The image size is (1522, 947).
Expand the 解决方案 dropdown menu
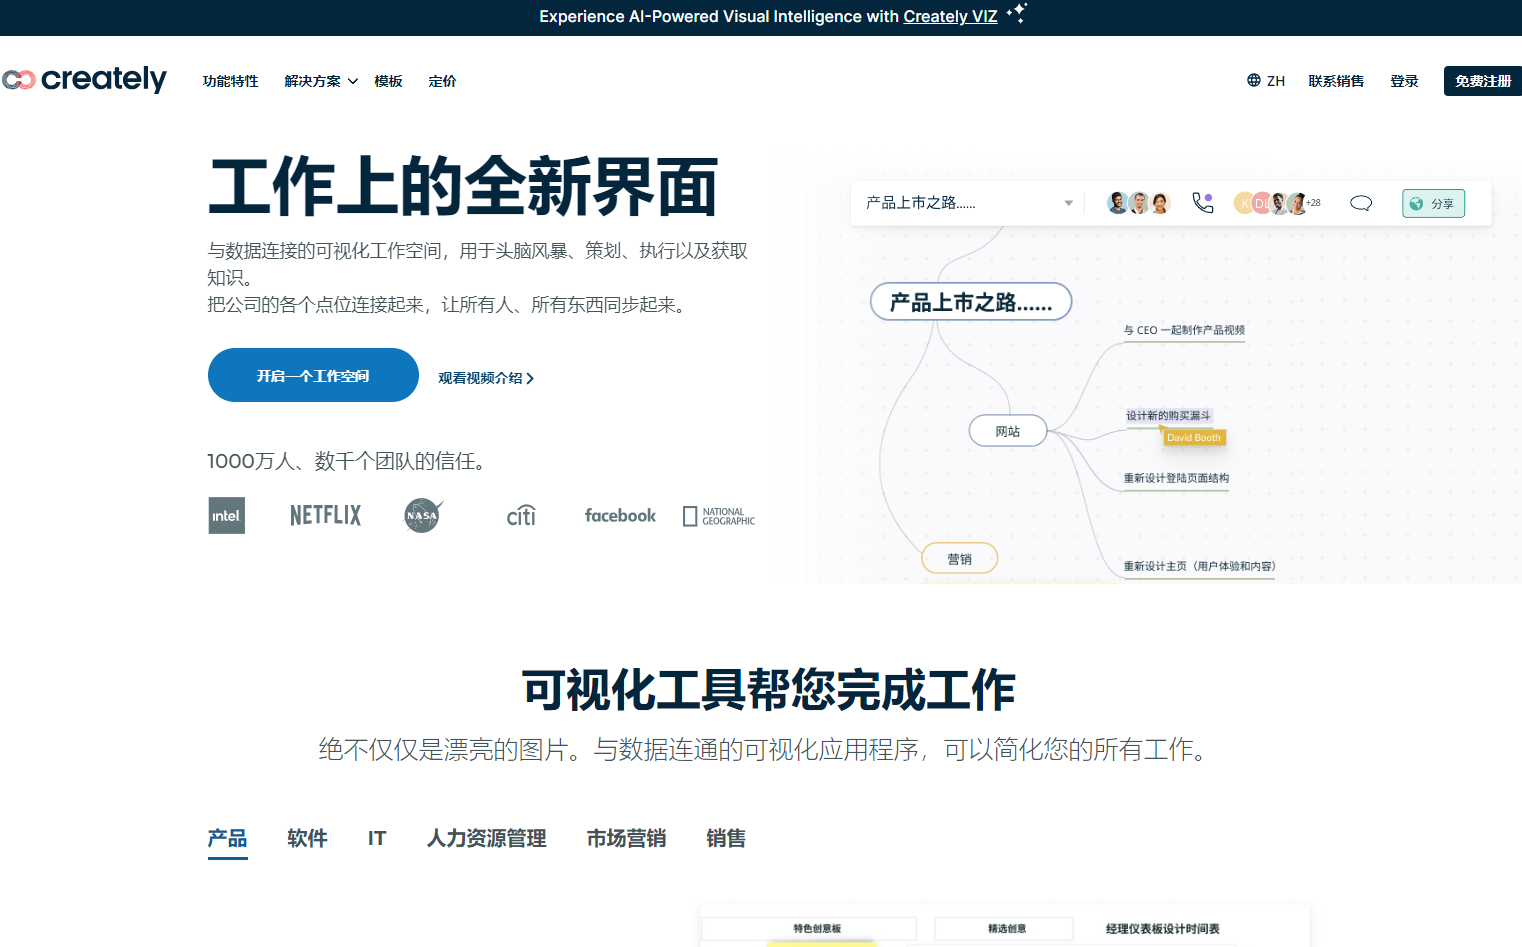click(x=320, y=81)
